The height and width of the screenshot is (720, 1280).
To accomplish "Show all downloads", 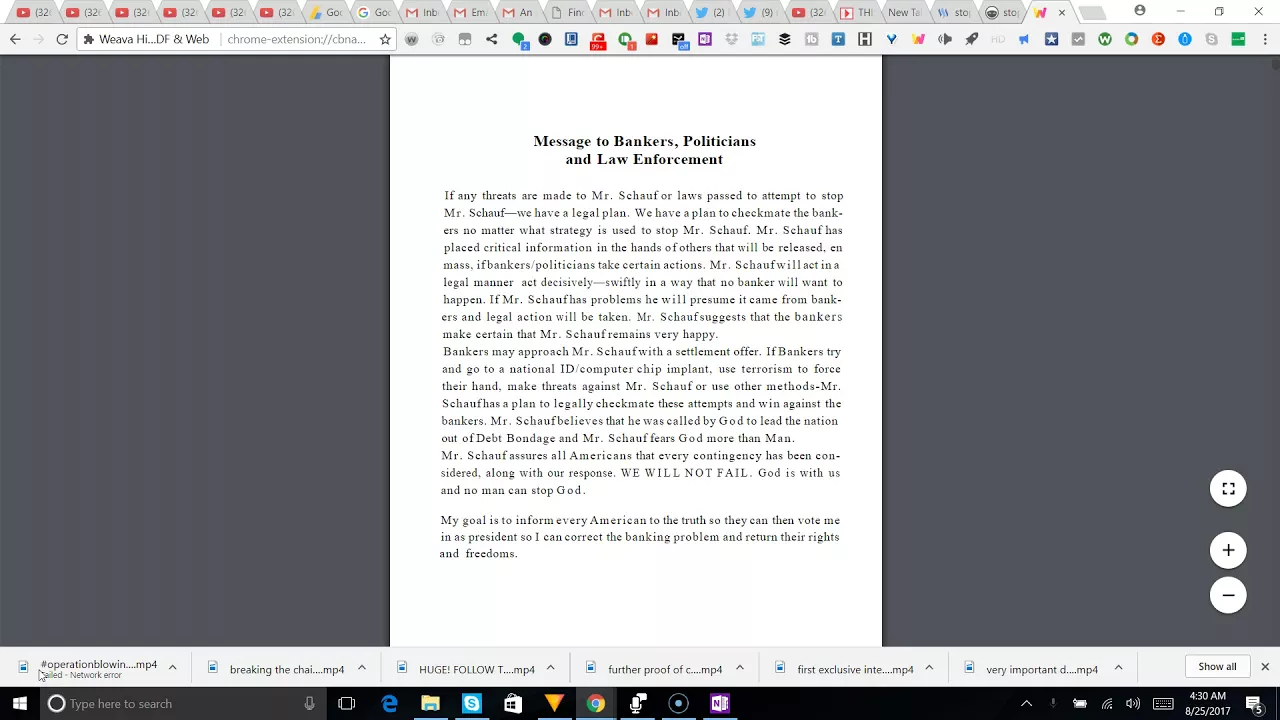I will pos(1217,666).
